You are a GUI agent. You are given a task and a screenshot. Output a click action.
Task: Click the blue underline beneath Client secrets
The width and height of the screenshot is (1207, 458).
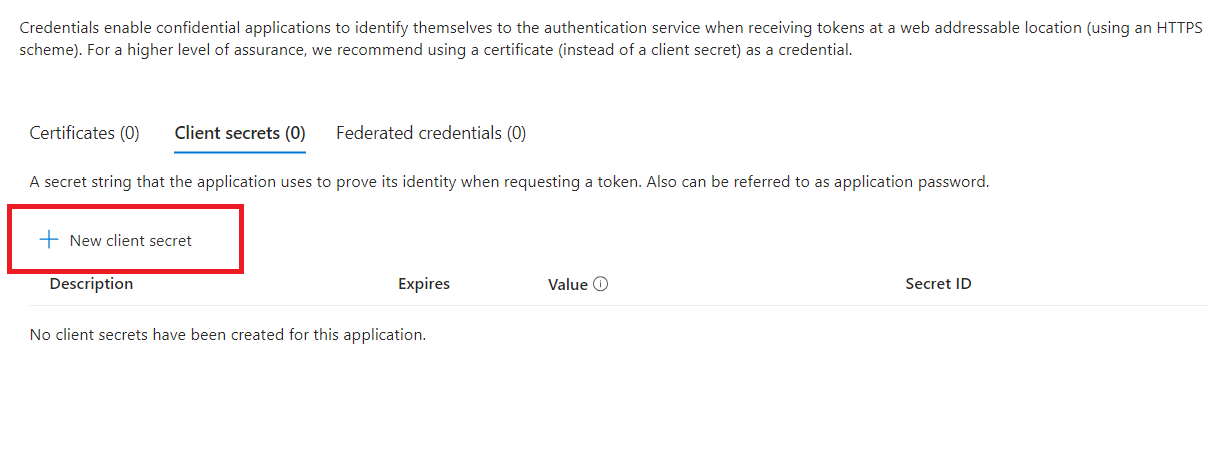240,152
